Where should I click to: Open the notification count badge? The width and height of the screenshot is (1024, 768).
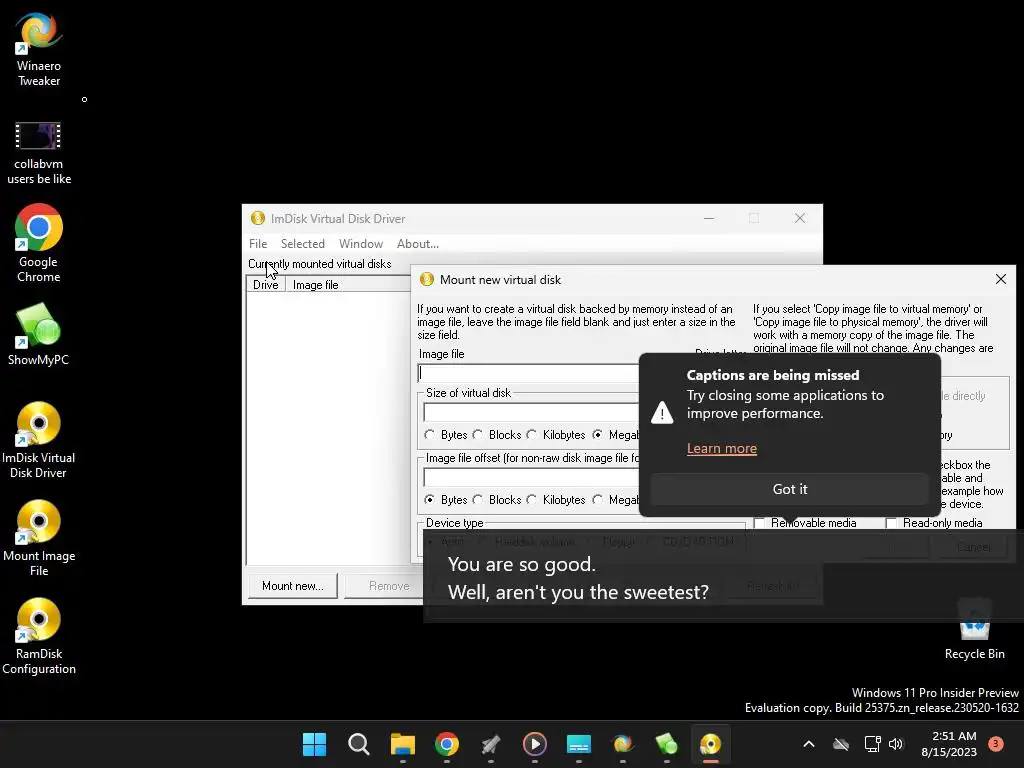click(x=996, y=744)
